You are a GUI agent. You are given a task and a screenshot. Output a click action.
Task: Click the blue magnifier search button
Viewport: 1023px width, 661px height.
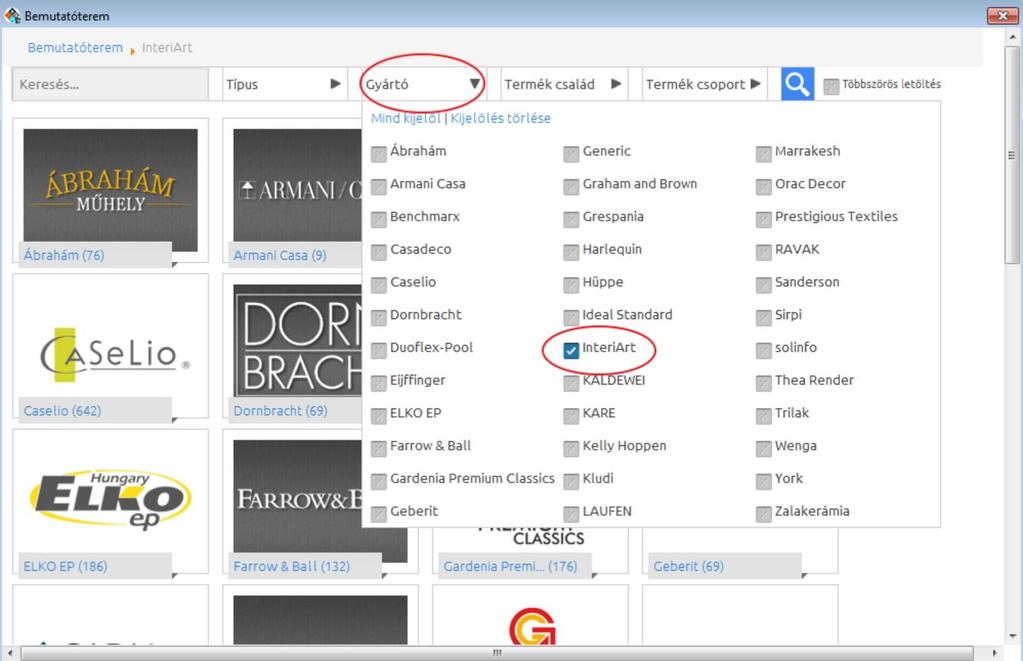(x=797, y=84)
